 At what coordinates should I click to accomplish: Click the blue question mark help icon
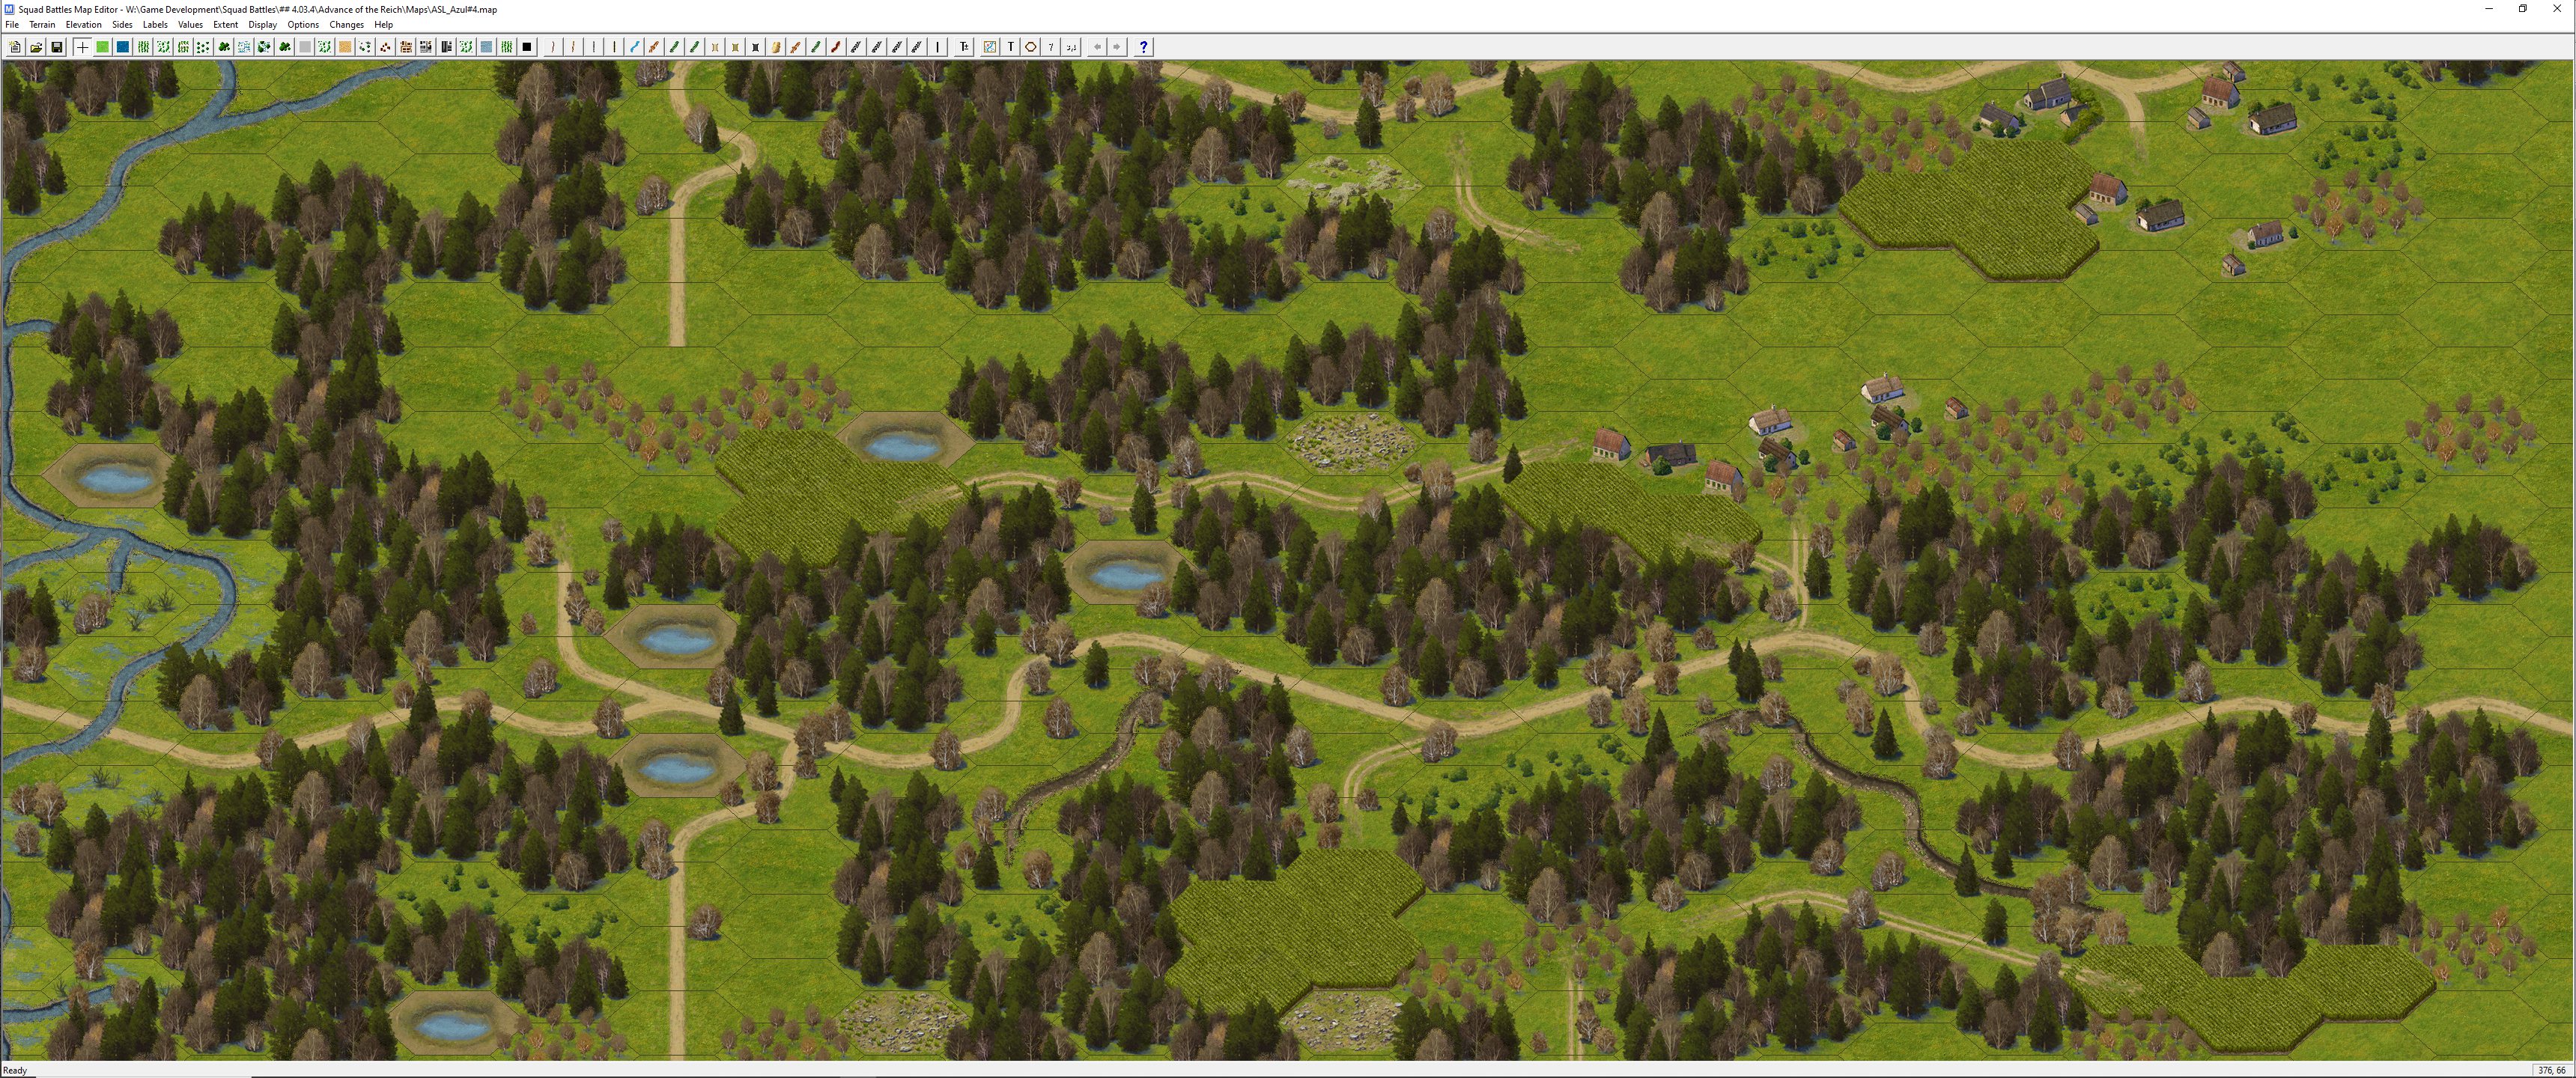coord(1143,47)
